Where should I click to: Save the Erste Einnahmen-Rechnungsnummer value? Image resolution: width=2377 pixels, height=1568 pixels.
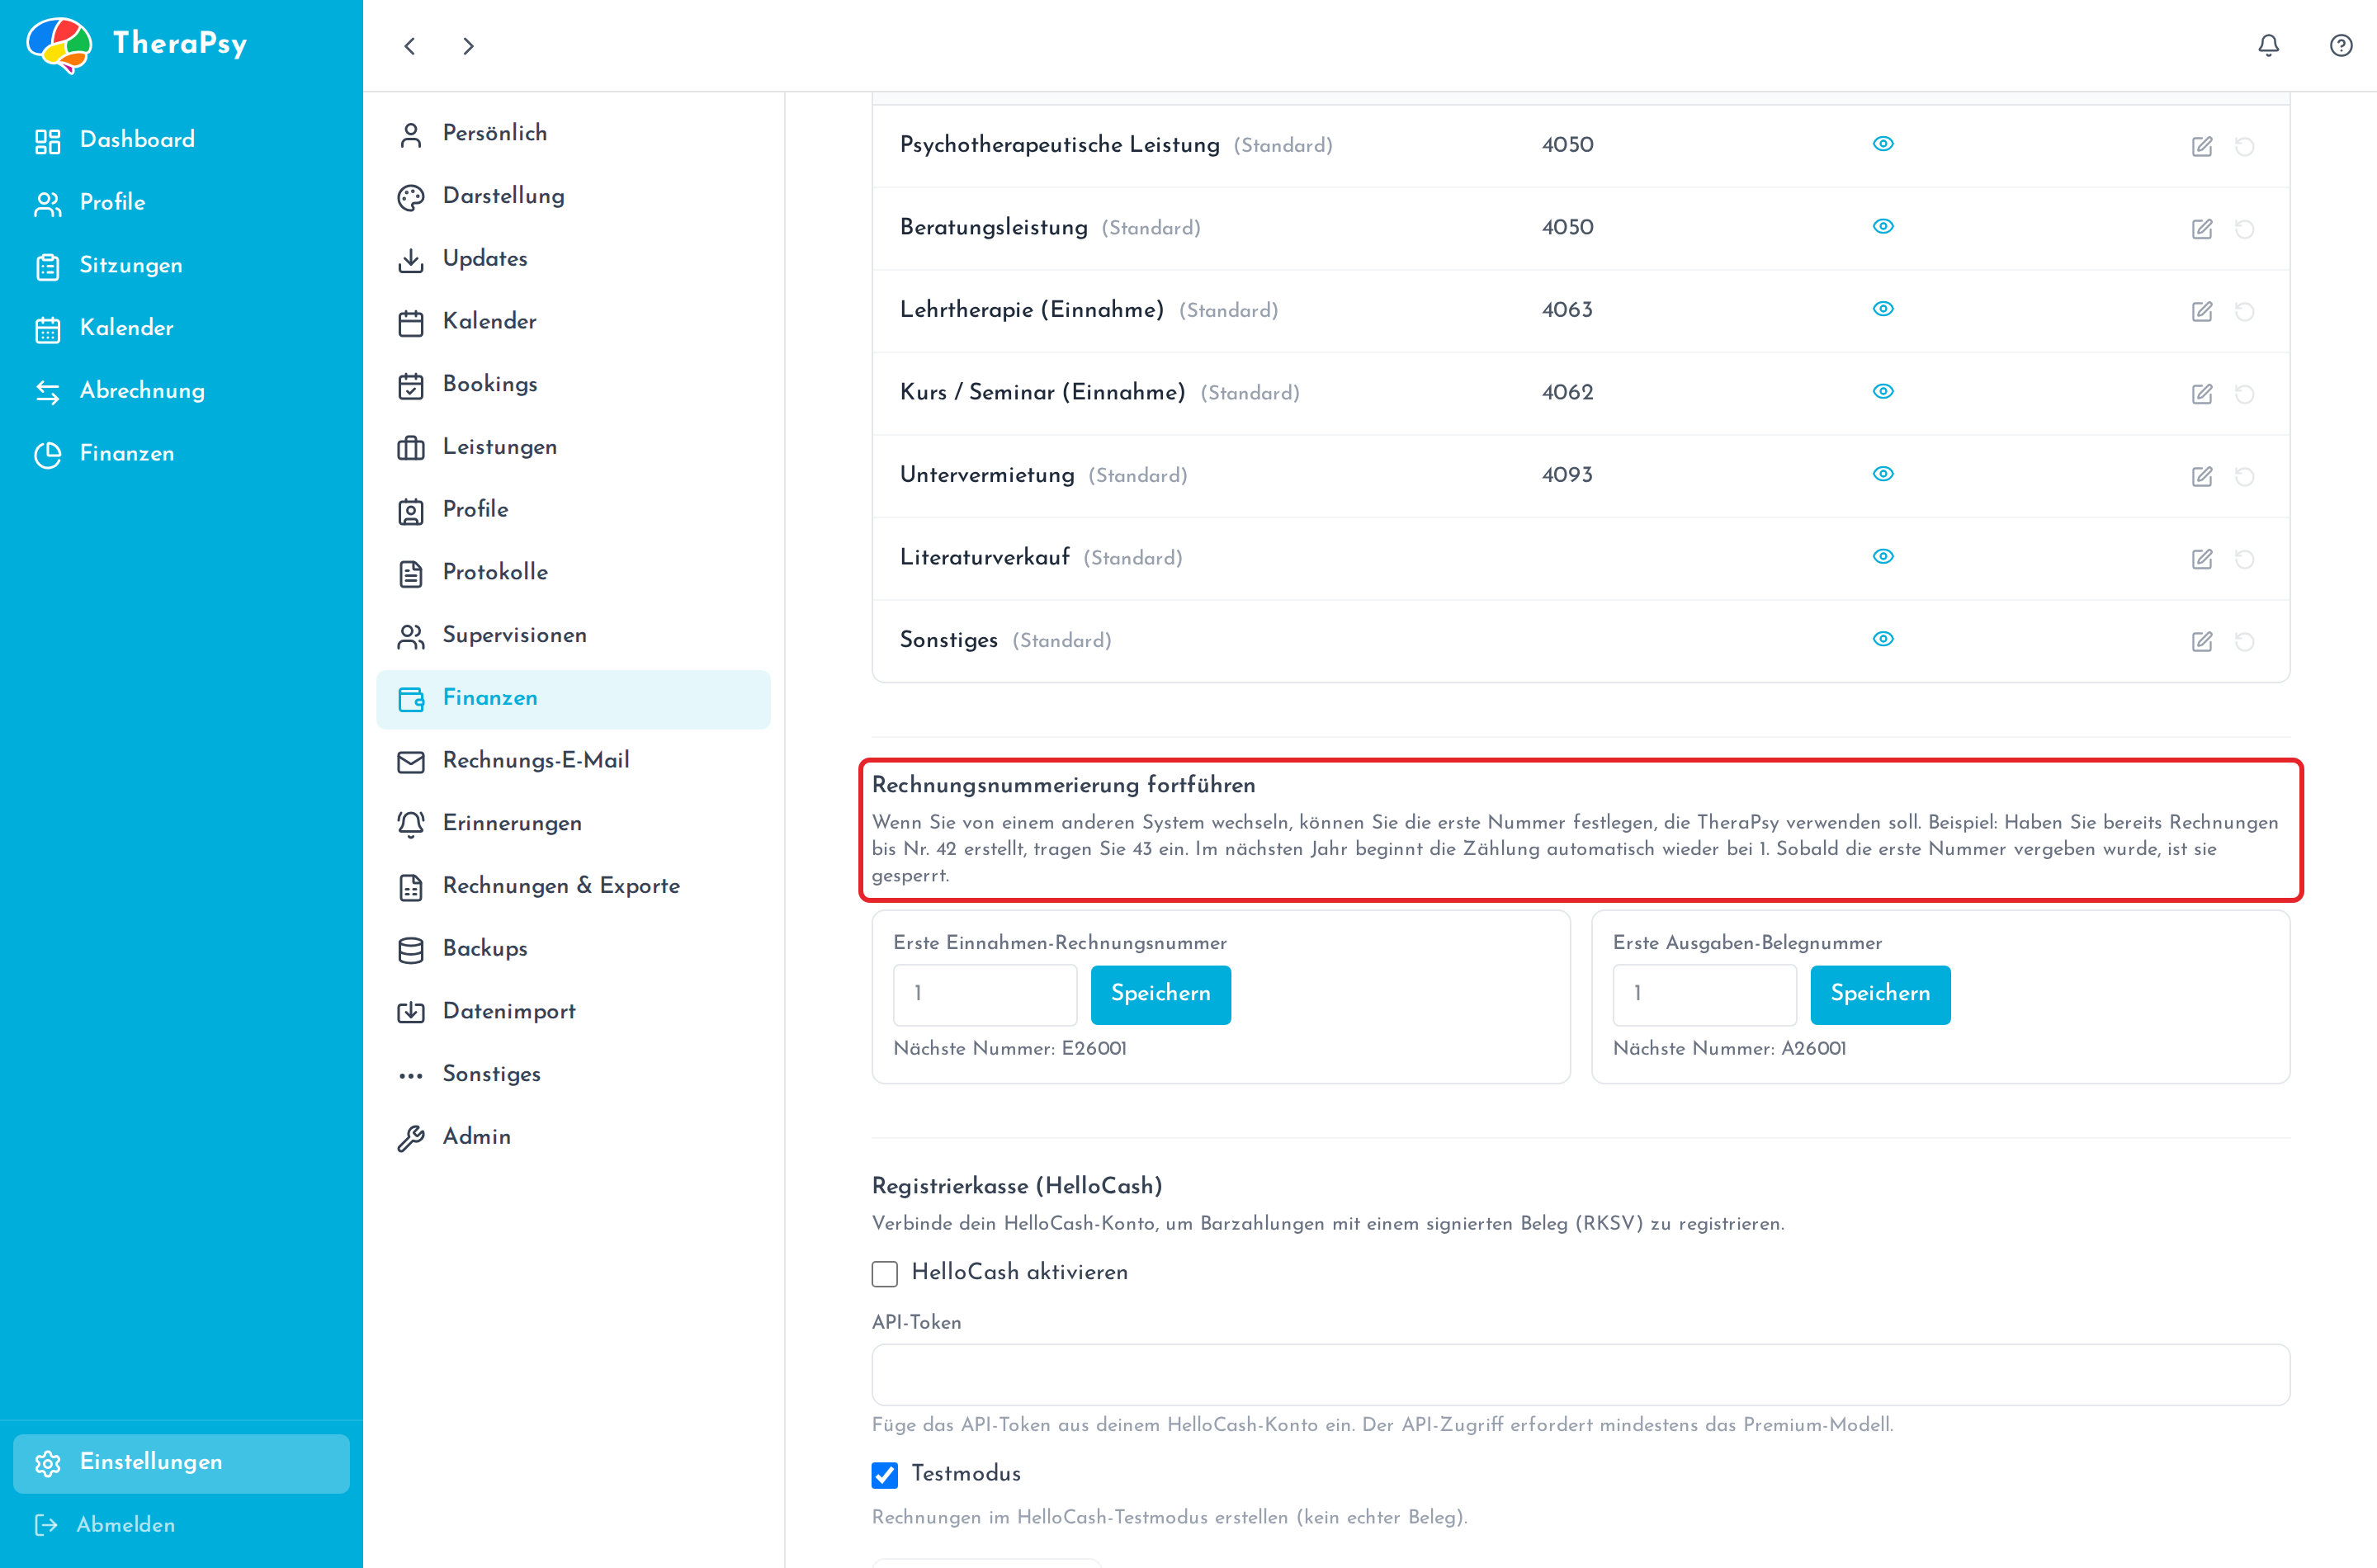(x=1160, y=994)
